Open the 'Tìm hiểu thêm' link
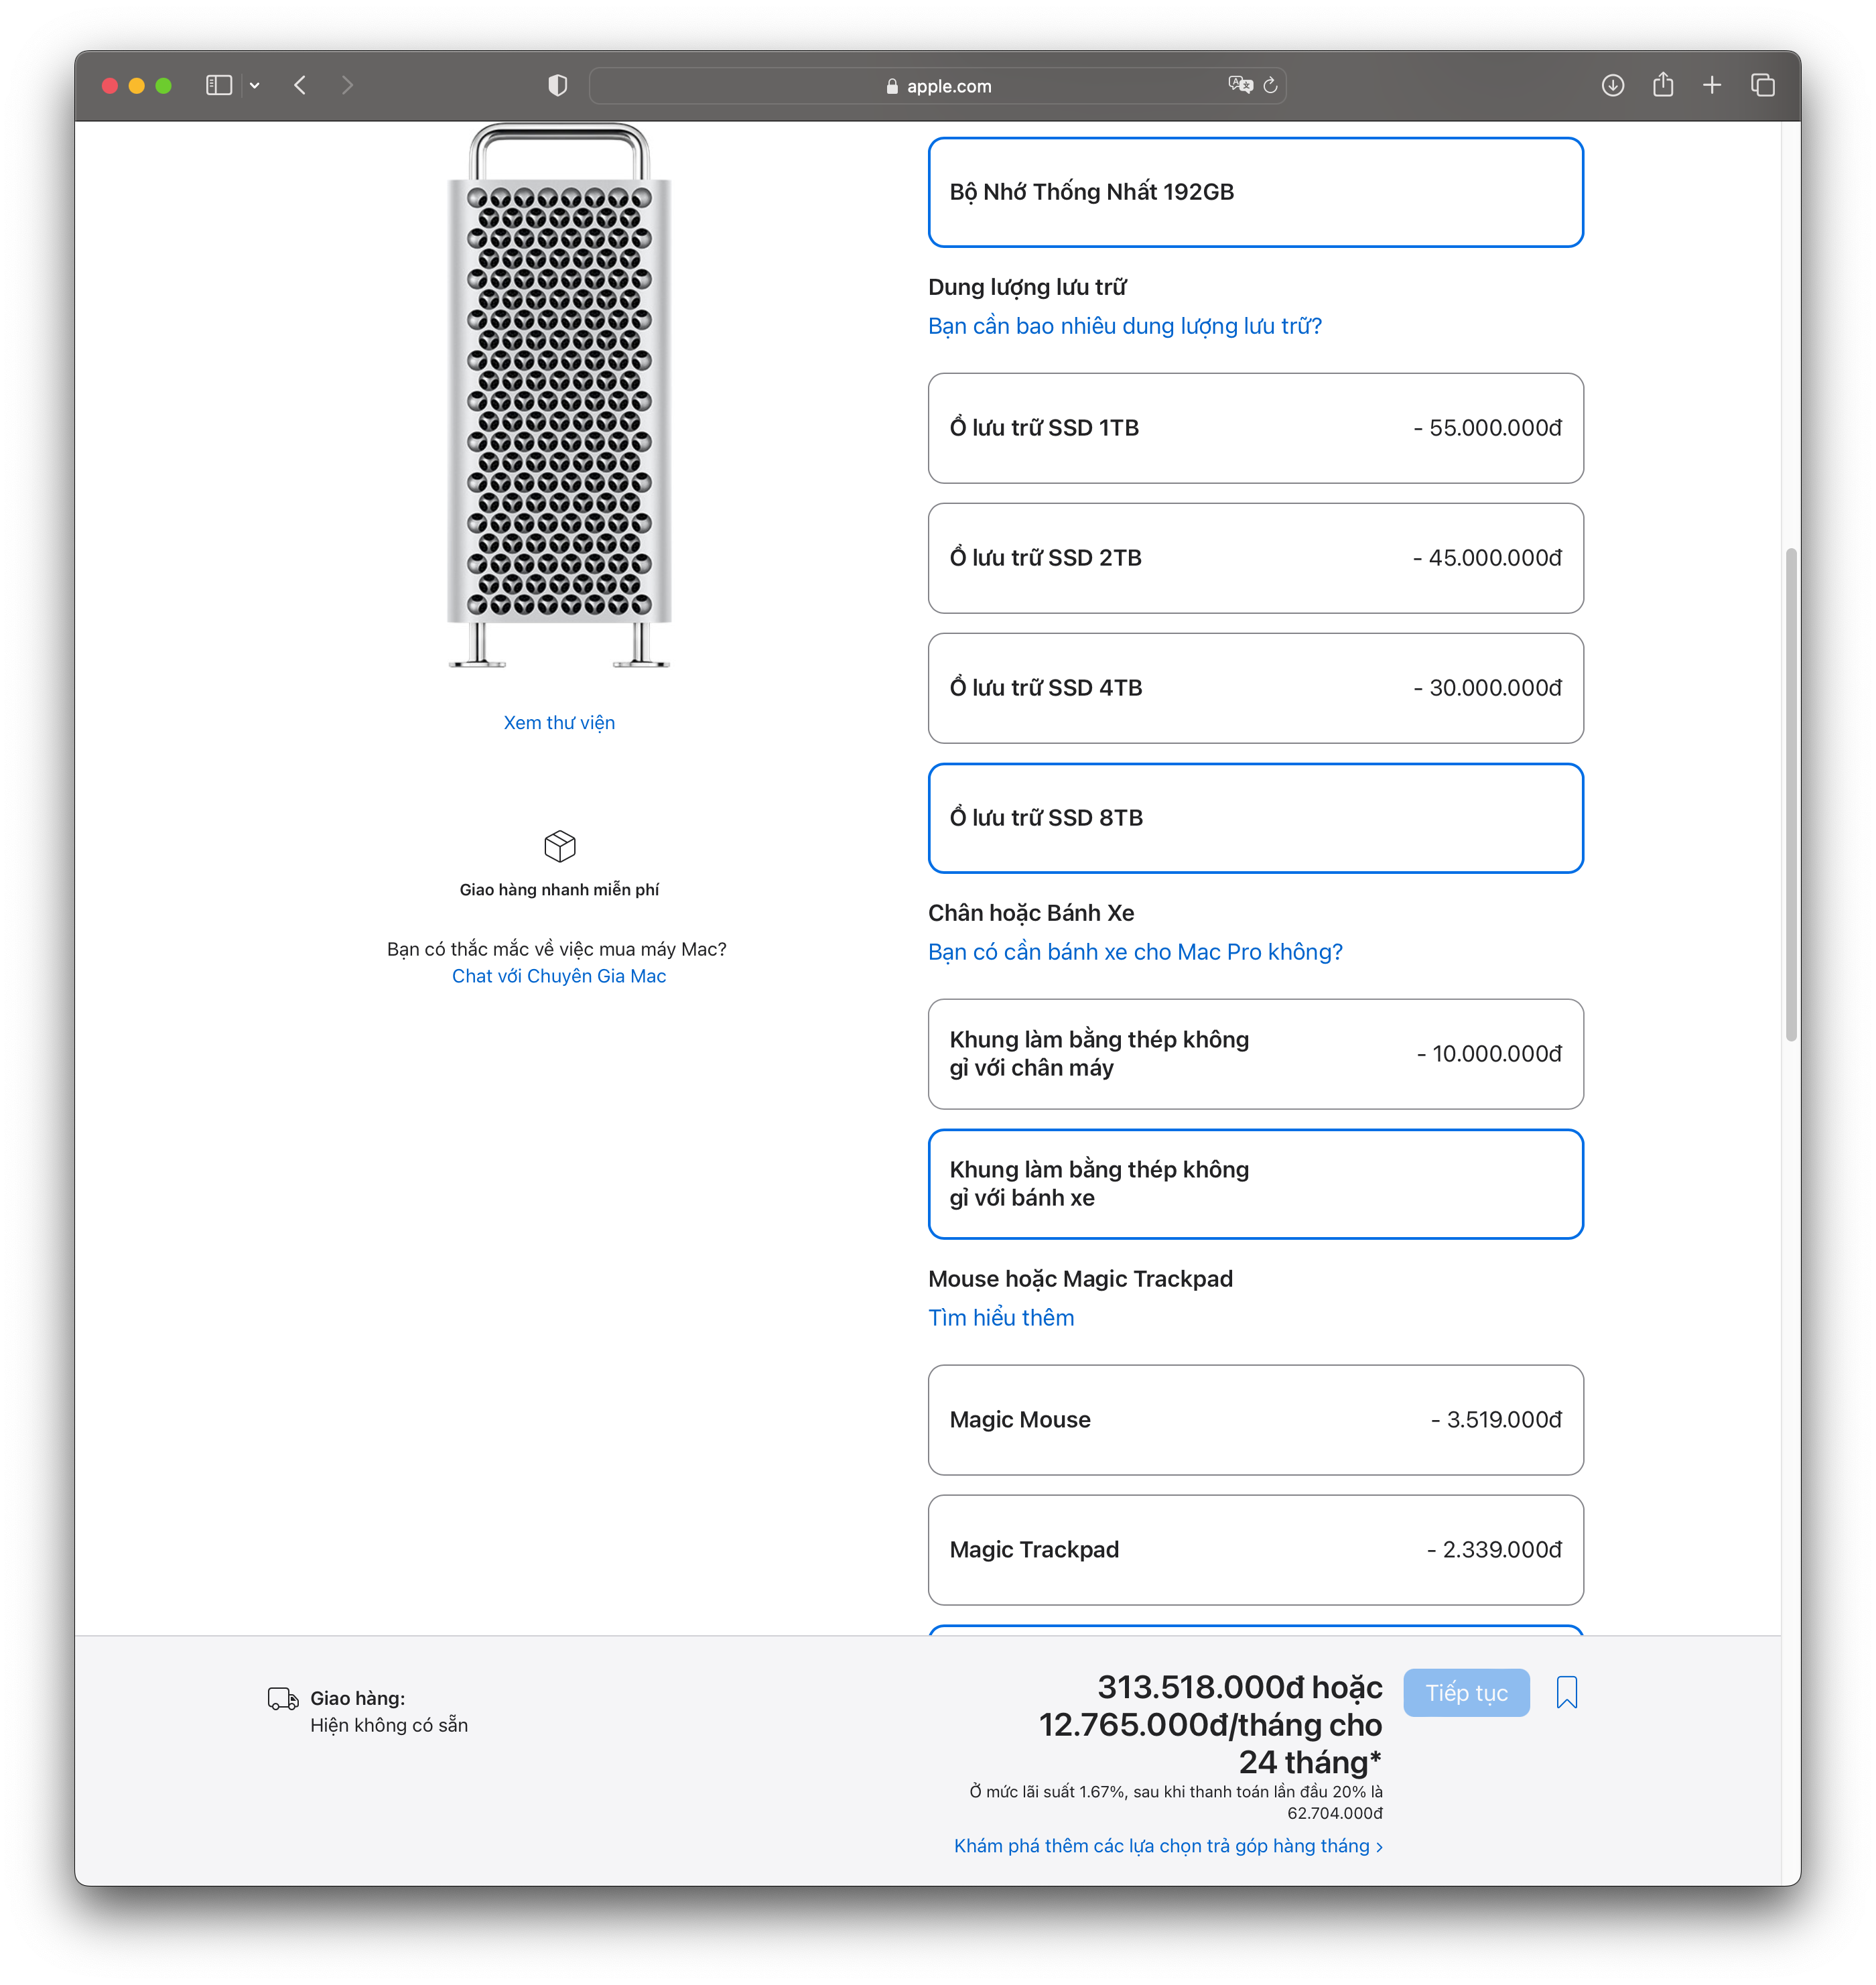This screenshot has width=1876, height=1985. [1001, 1318]
